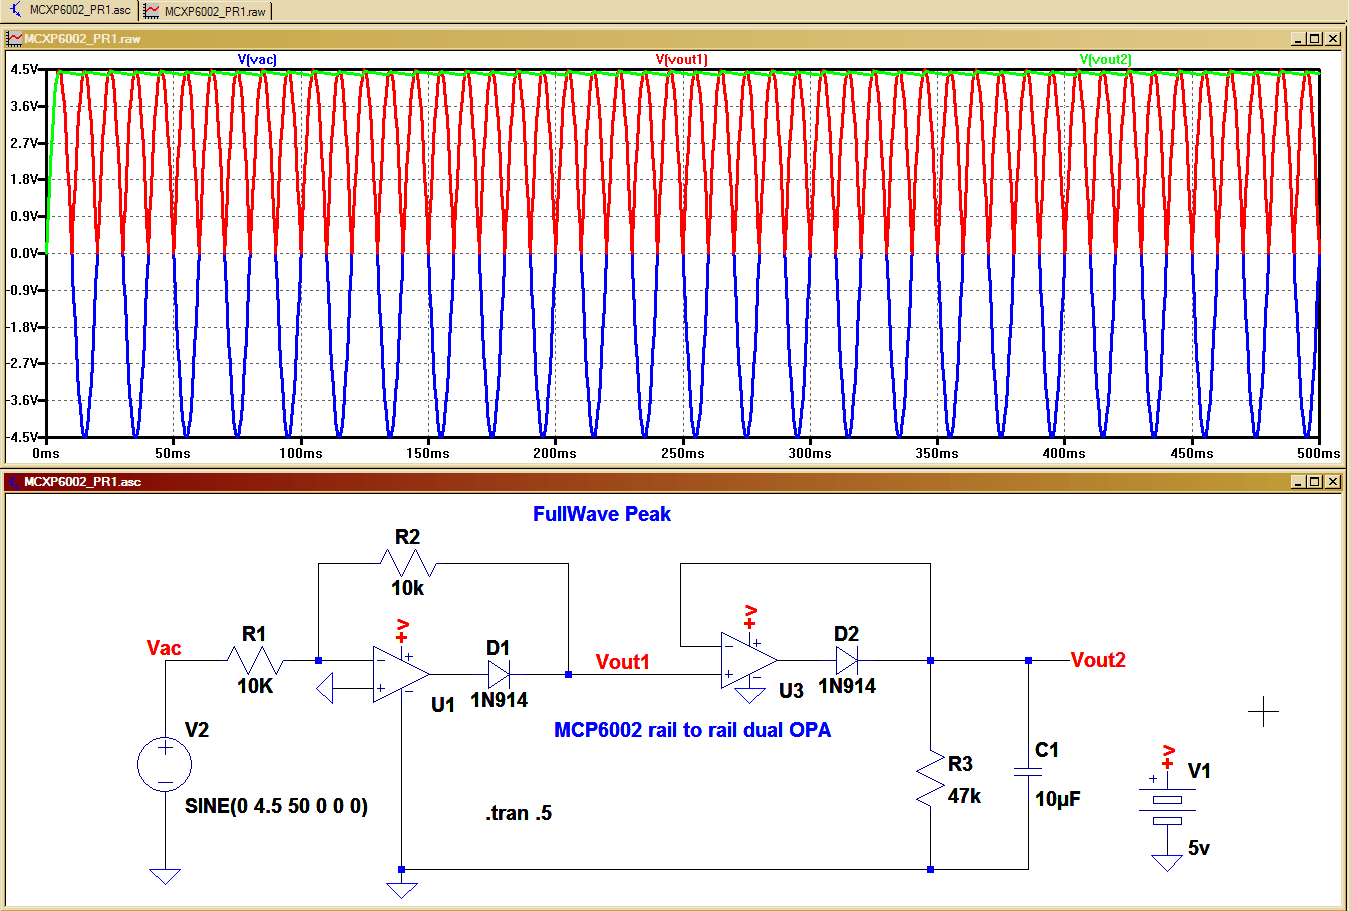The image size is (1351, 911).
Task: Click the U3 reference designator label
Action: point(791,691)
